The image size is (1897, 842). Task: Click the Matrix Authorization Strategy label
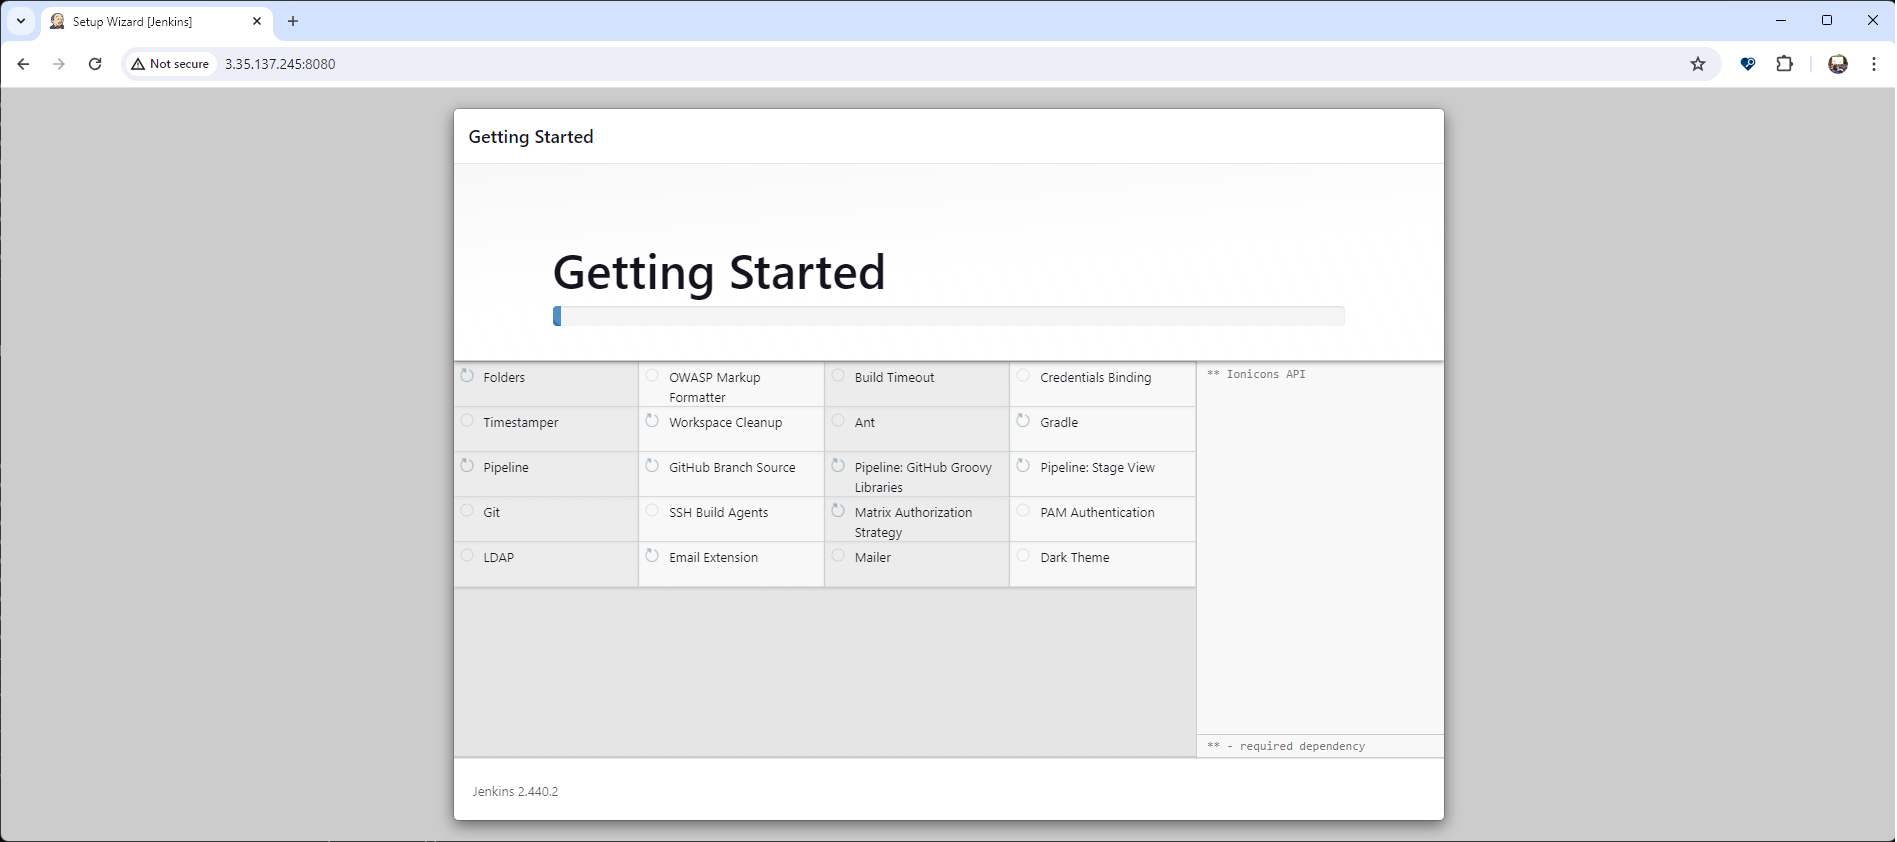[x=913, y=522]
